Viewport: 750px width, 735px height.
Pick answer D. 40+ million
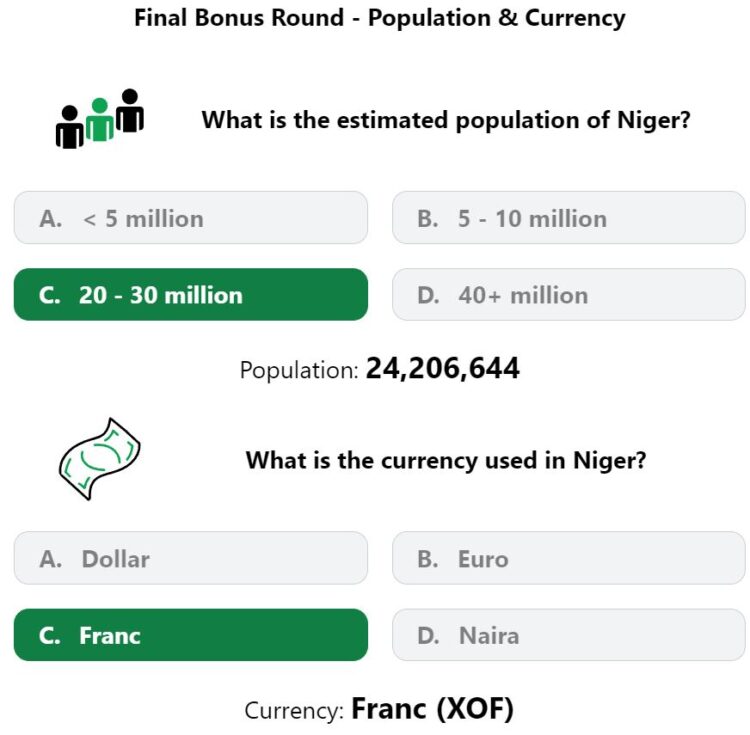pos(569,295)
